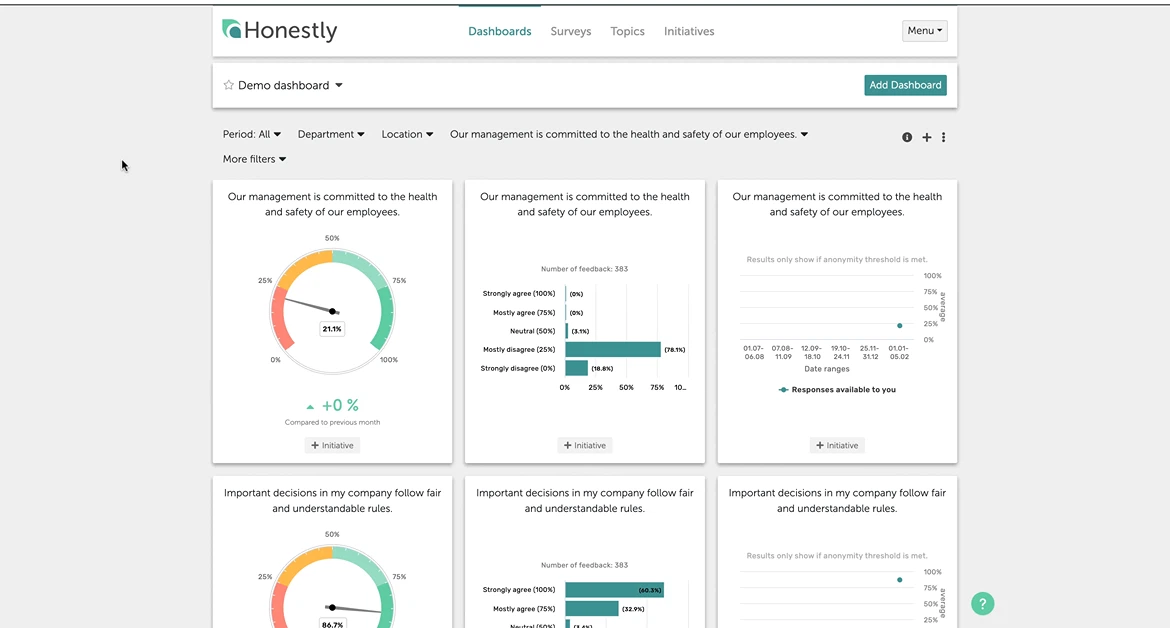Open the Department filter dropdown
Viewport: 1170px width, 628px height.
(331, 134)
